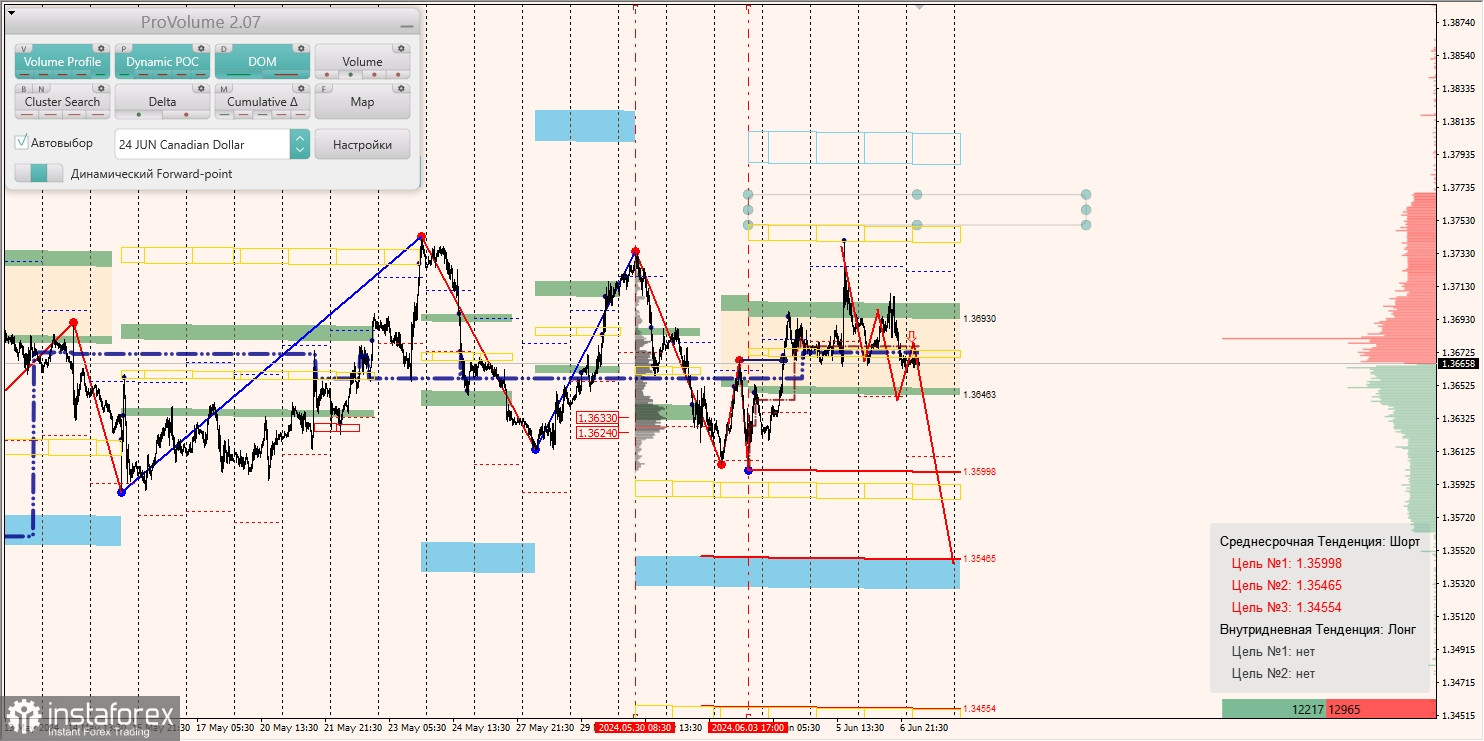
Task: Click the red 12965 volume bar
Action: tap(1381, 709)
